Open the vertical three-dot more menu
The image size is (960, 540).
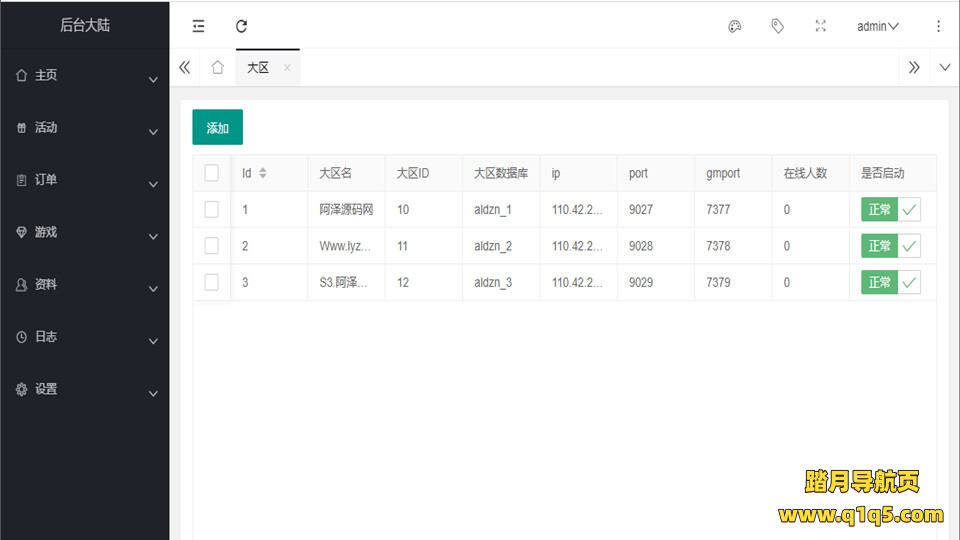[x=938, y=27]
